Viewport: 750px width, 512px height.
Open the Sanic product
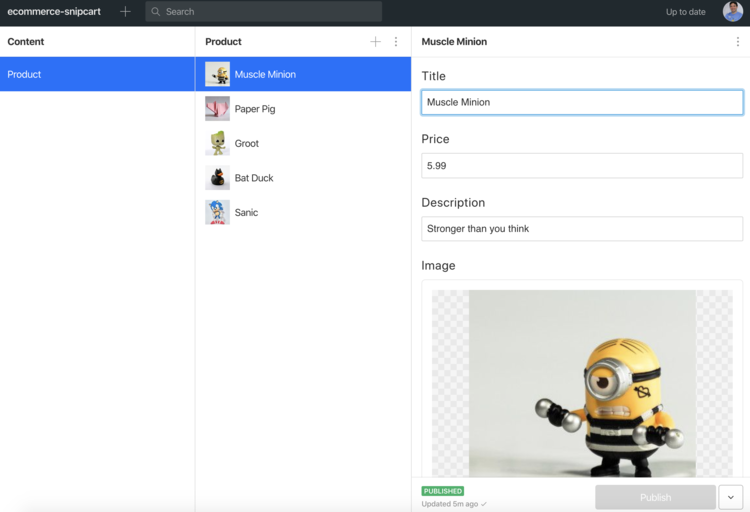pyautogui.click(x=303, y=212)
